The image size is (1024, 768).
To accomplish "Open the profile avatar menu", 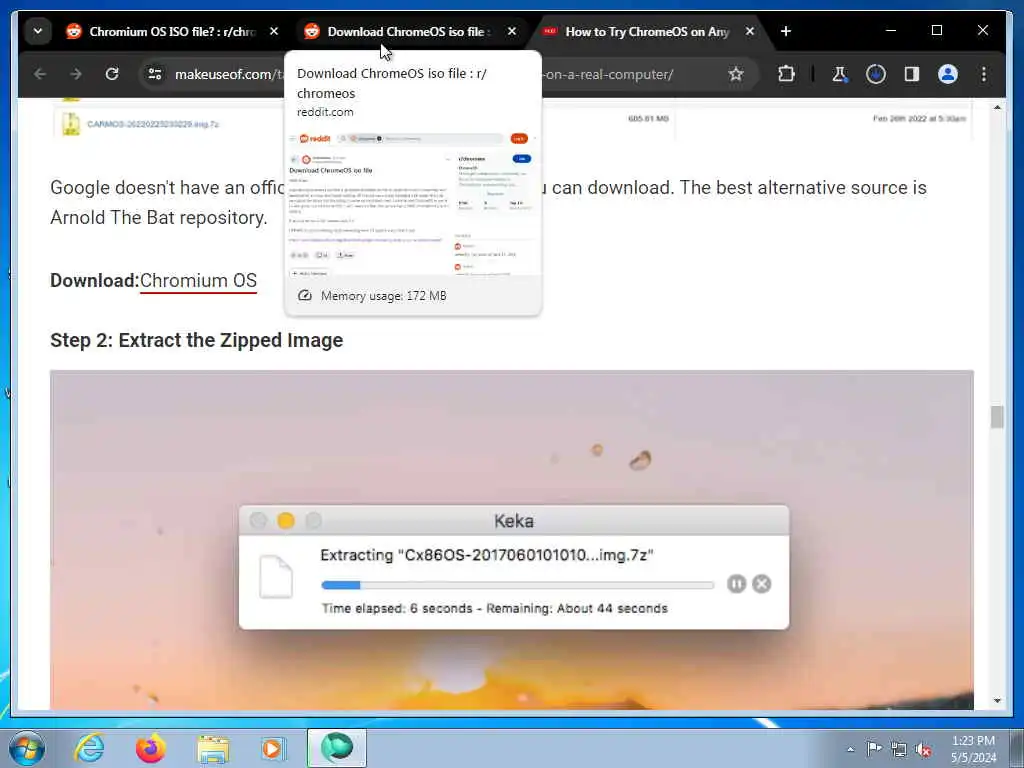I will tap(948, 74).
